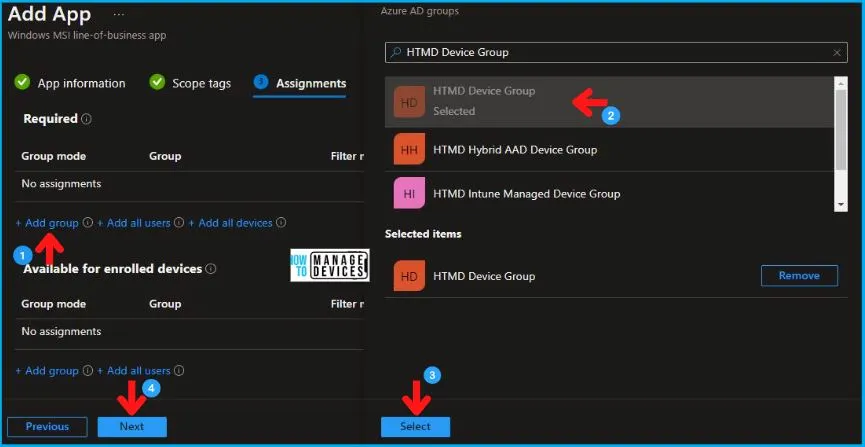865x447 pixels.
Task: Click Add group under Required
Action: [x=47, y=223]
